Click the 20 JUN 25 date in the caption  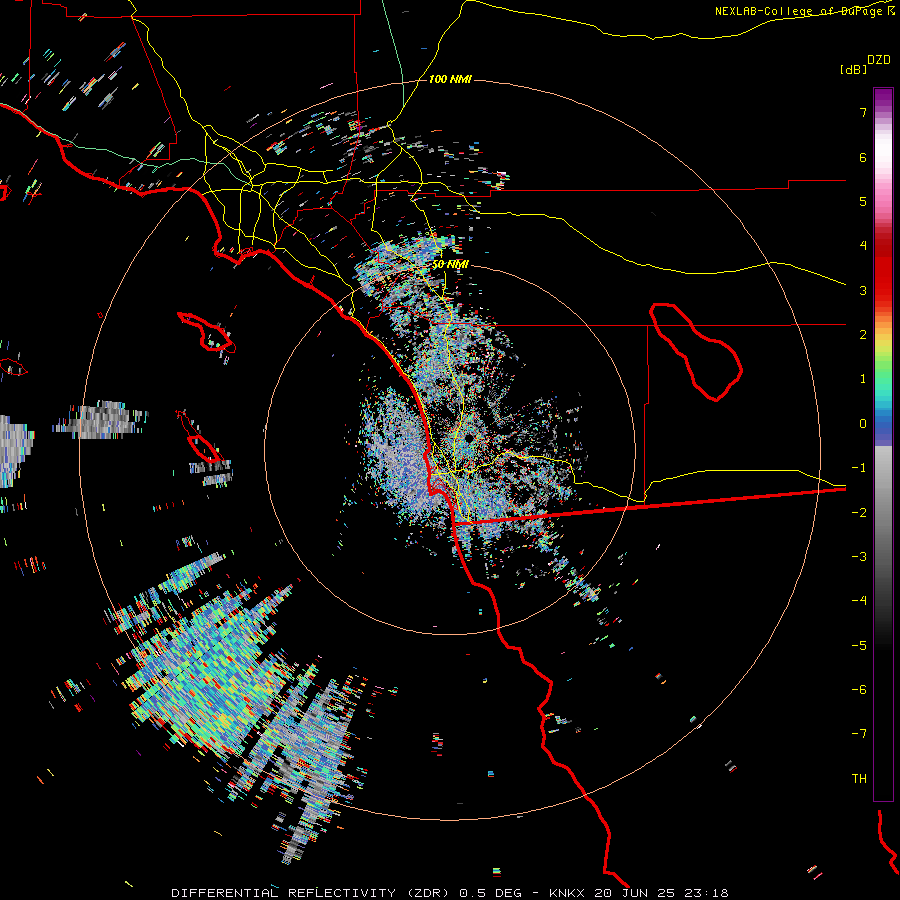point(637,893)
